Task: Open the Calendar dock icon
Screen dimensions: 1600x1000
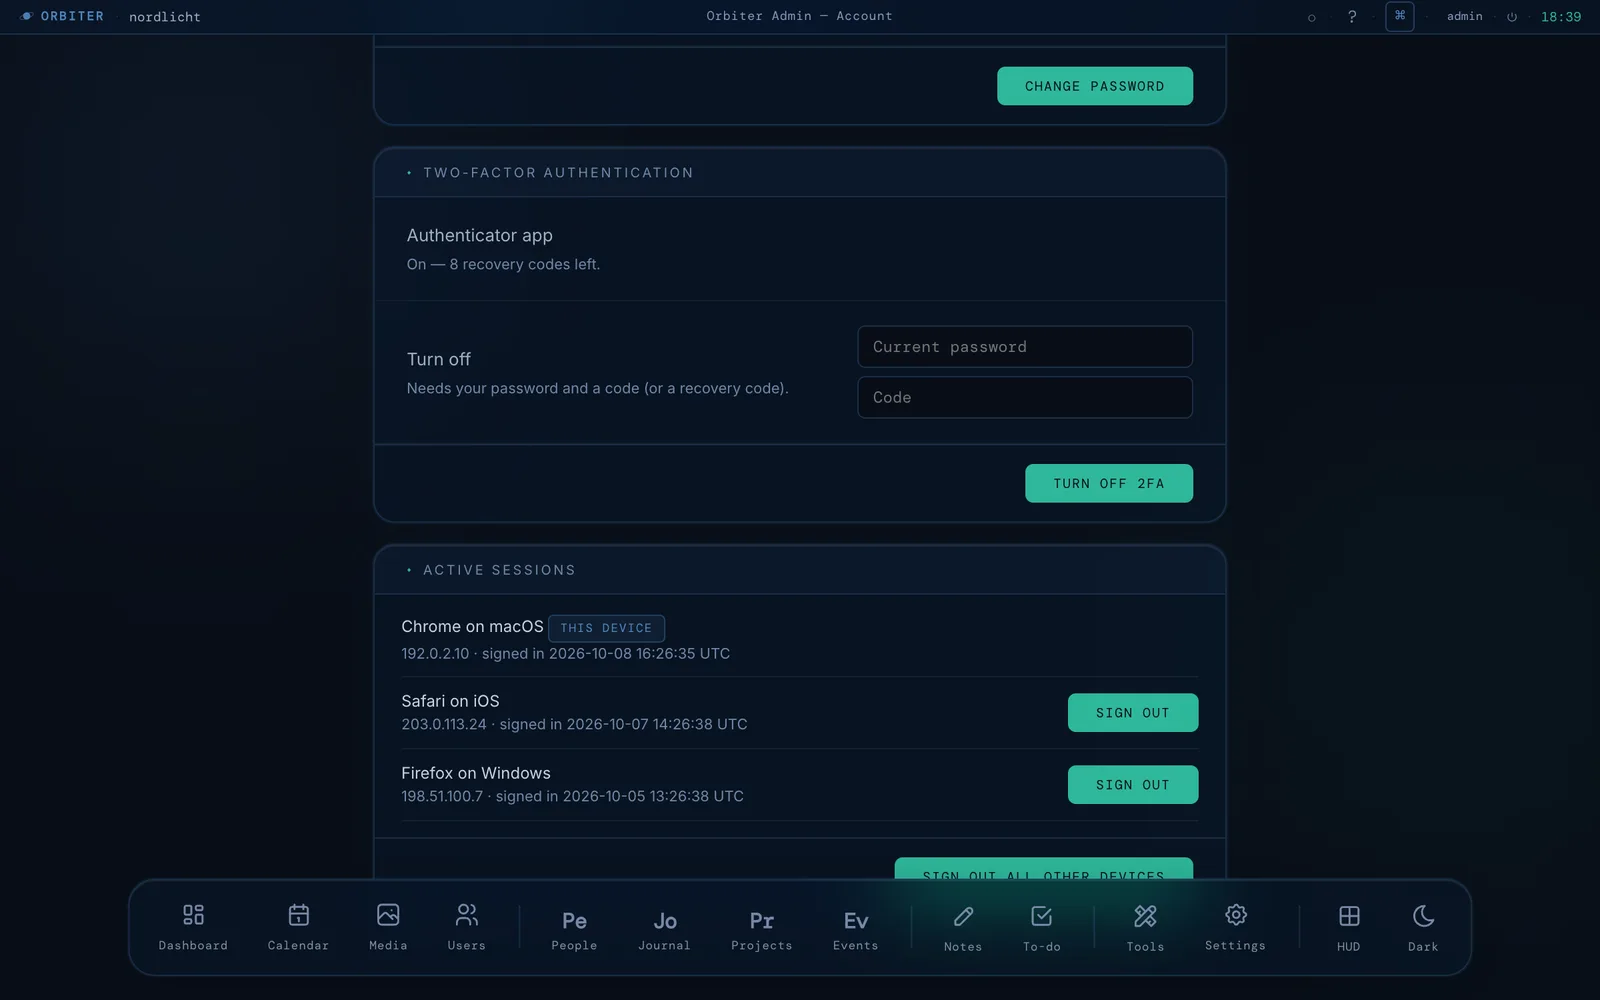Action: (x=298, y=927)
